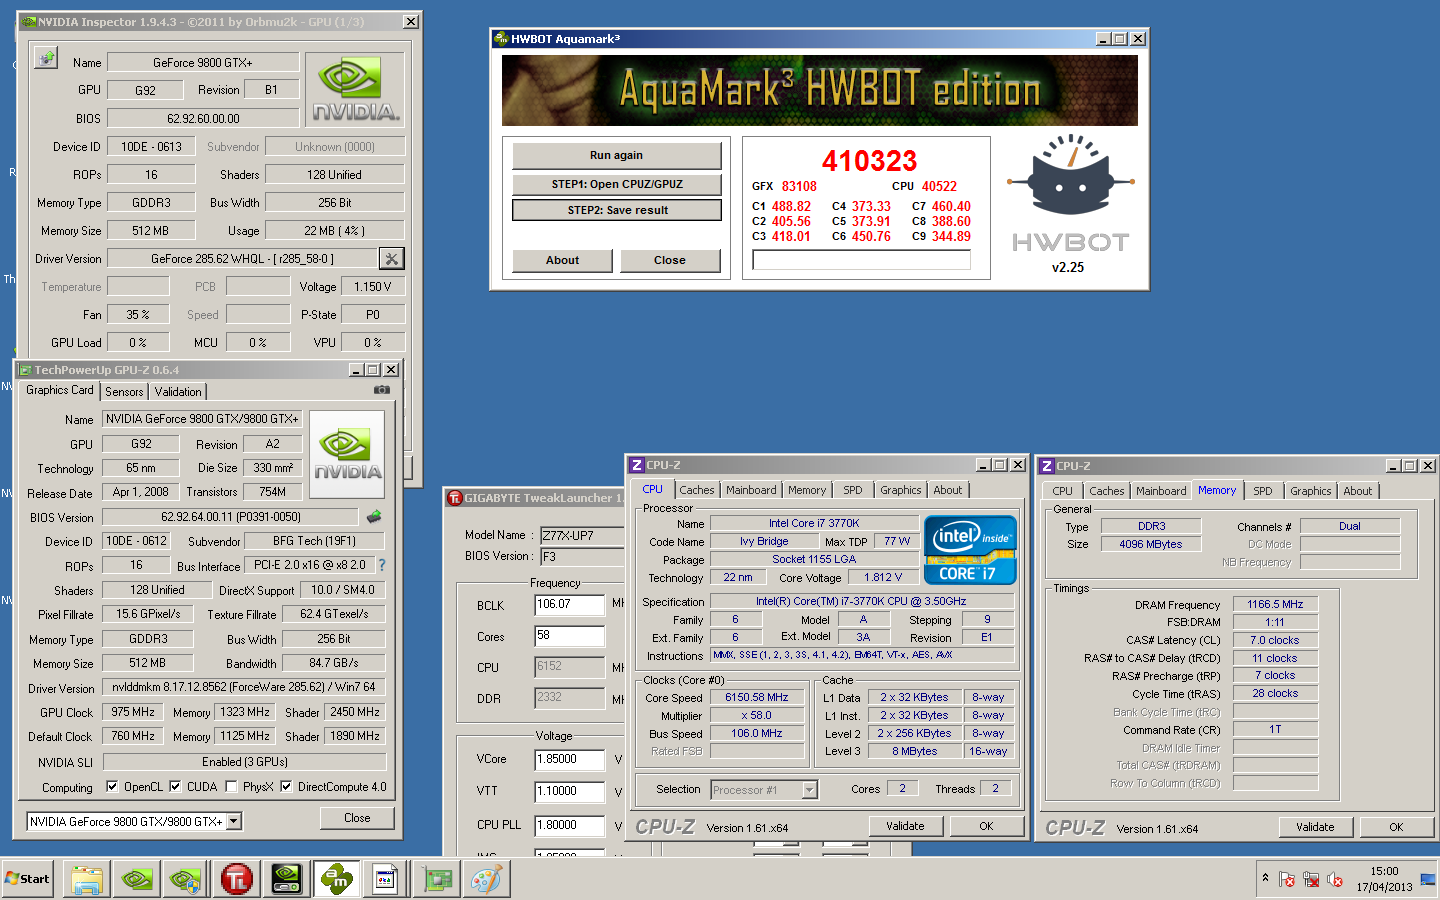Toggle the OpenCL checkbox

pos(112,787)
